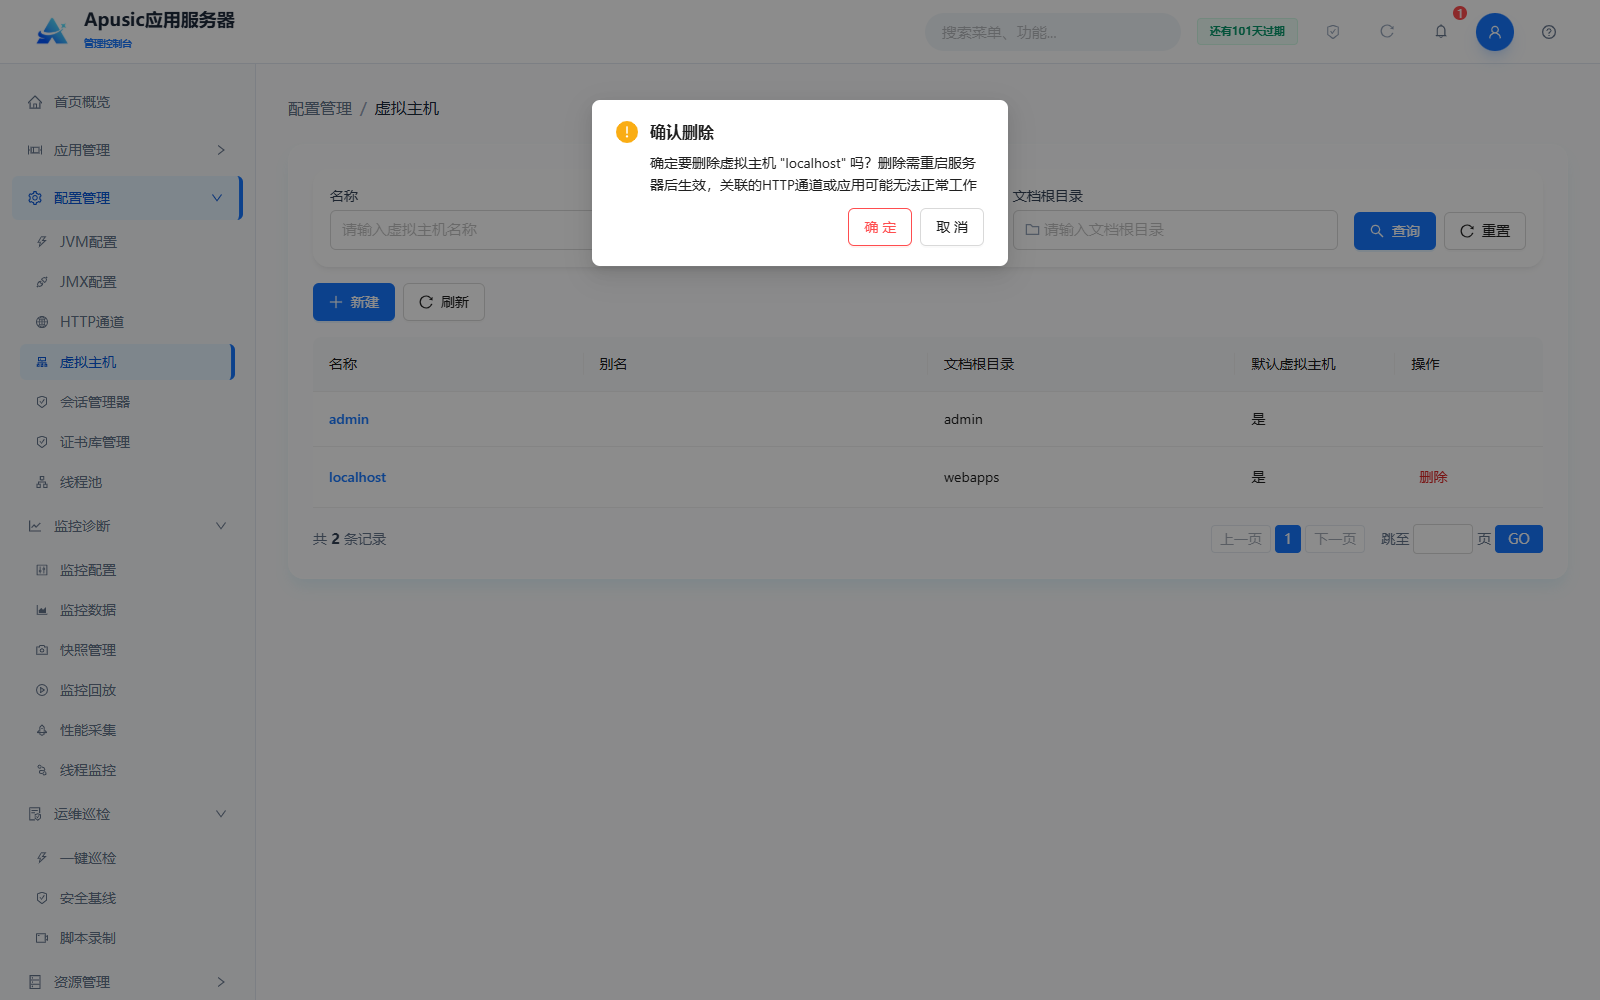
Task: Open the notification bell
Action: click(x=1441, y=32)
